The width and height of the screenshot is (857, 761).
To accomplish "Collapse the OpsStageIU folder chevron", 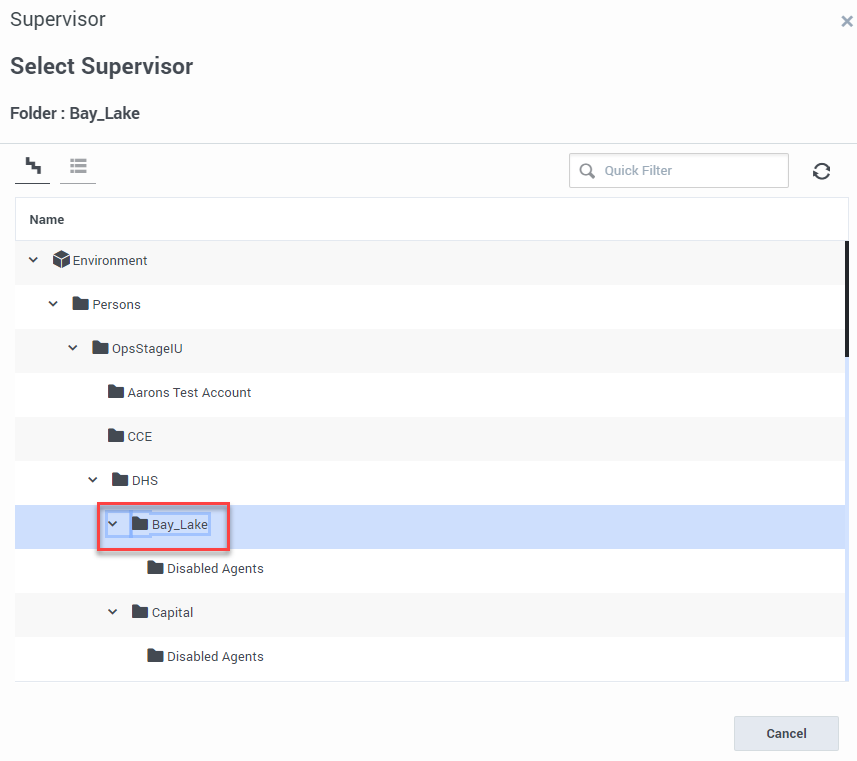I will click(x=73, y=348).
